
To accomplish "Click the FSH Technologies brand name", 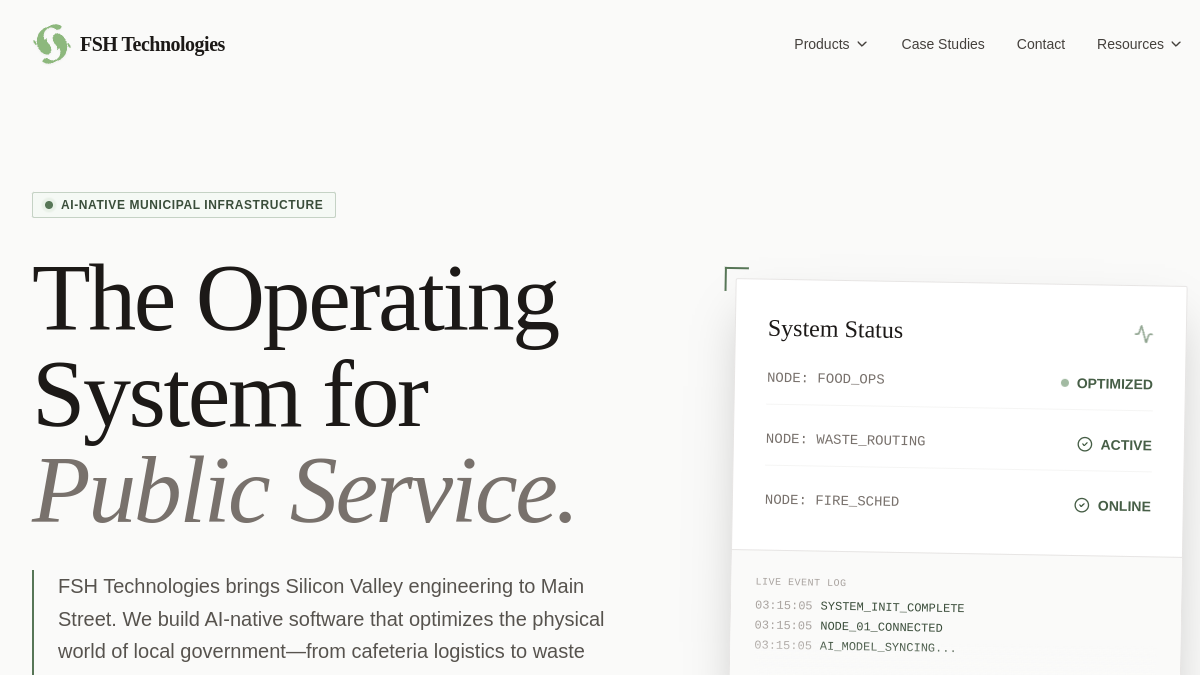I will (152, 44).
